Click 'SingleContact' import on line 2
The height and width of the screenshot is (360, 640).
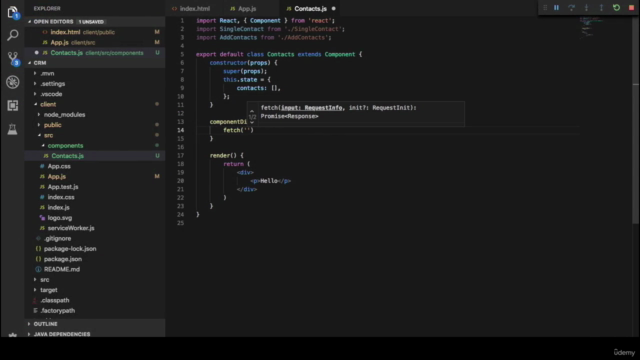pos(241,29)
